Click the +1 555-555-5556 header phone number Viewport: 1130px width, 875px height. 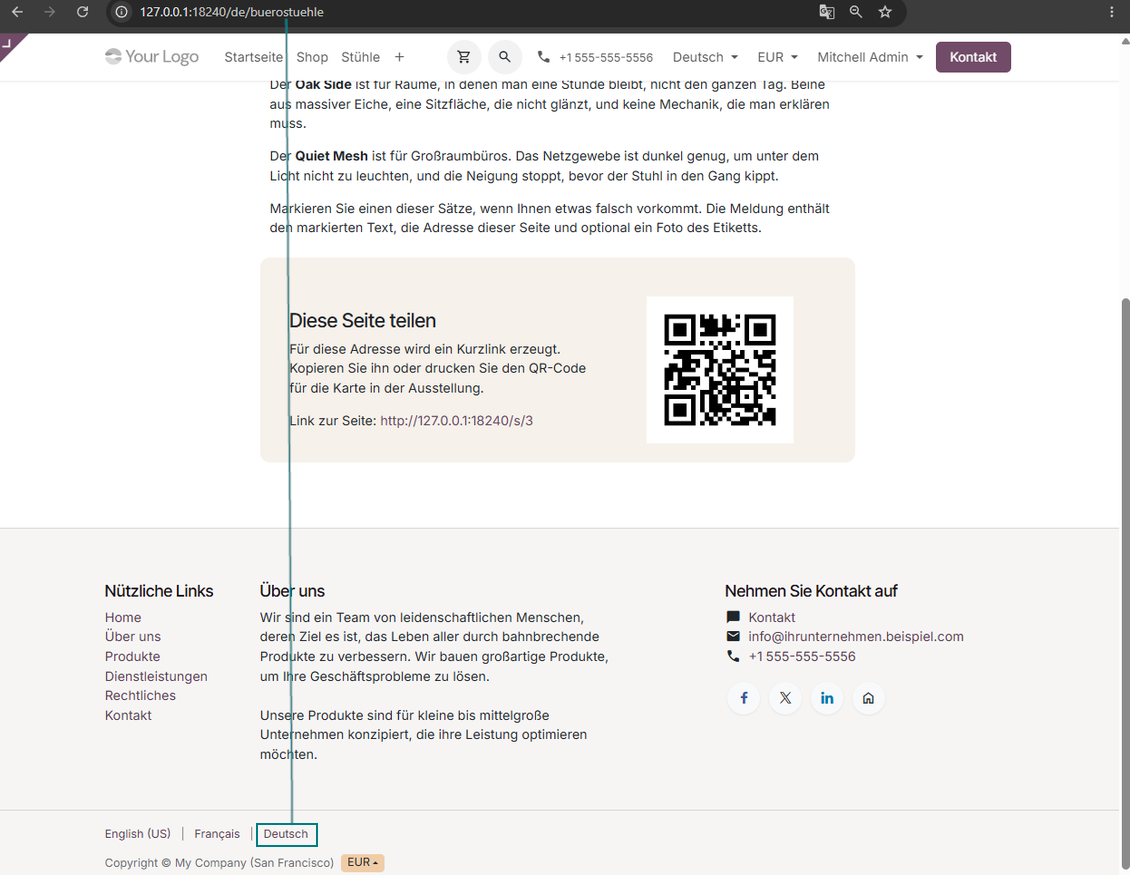pos(606,57)
